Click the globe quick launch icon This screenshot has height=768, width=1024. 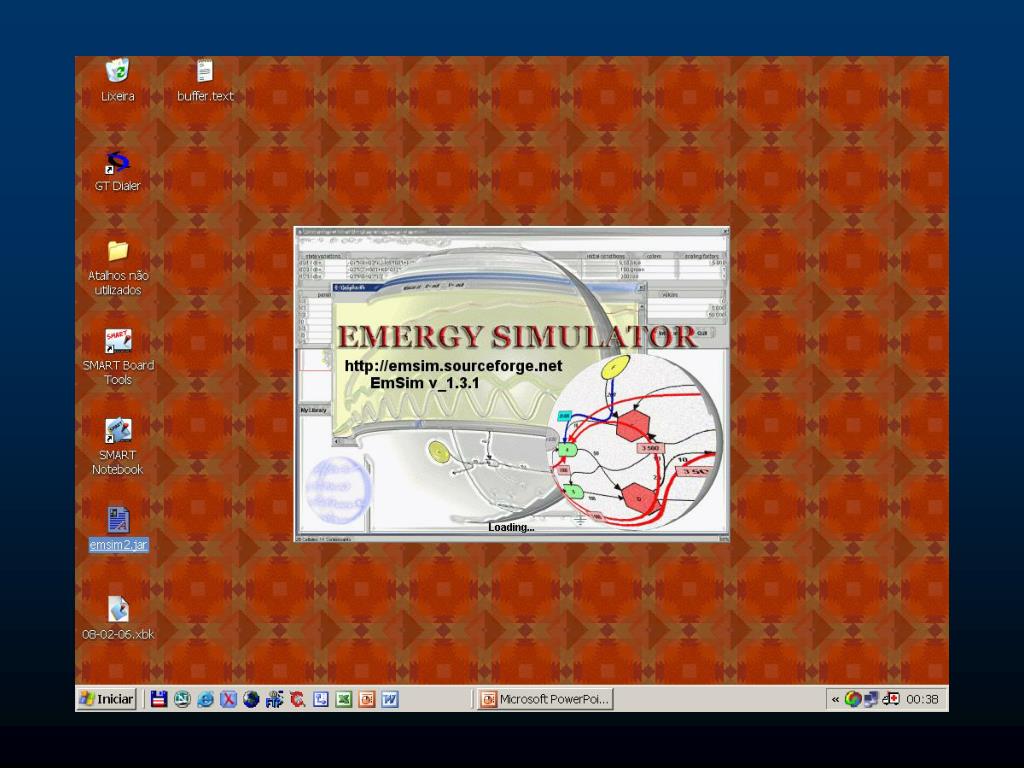pos(251,699)
